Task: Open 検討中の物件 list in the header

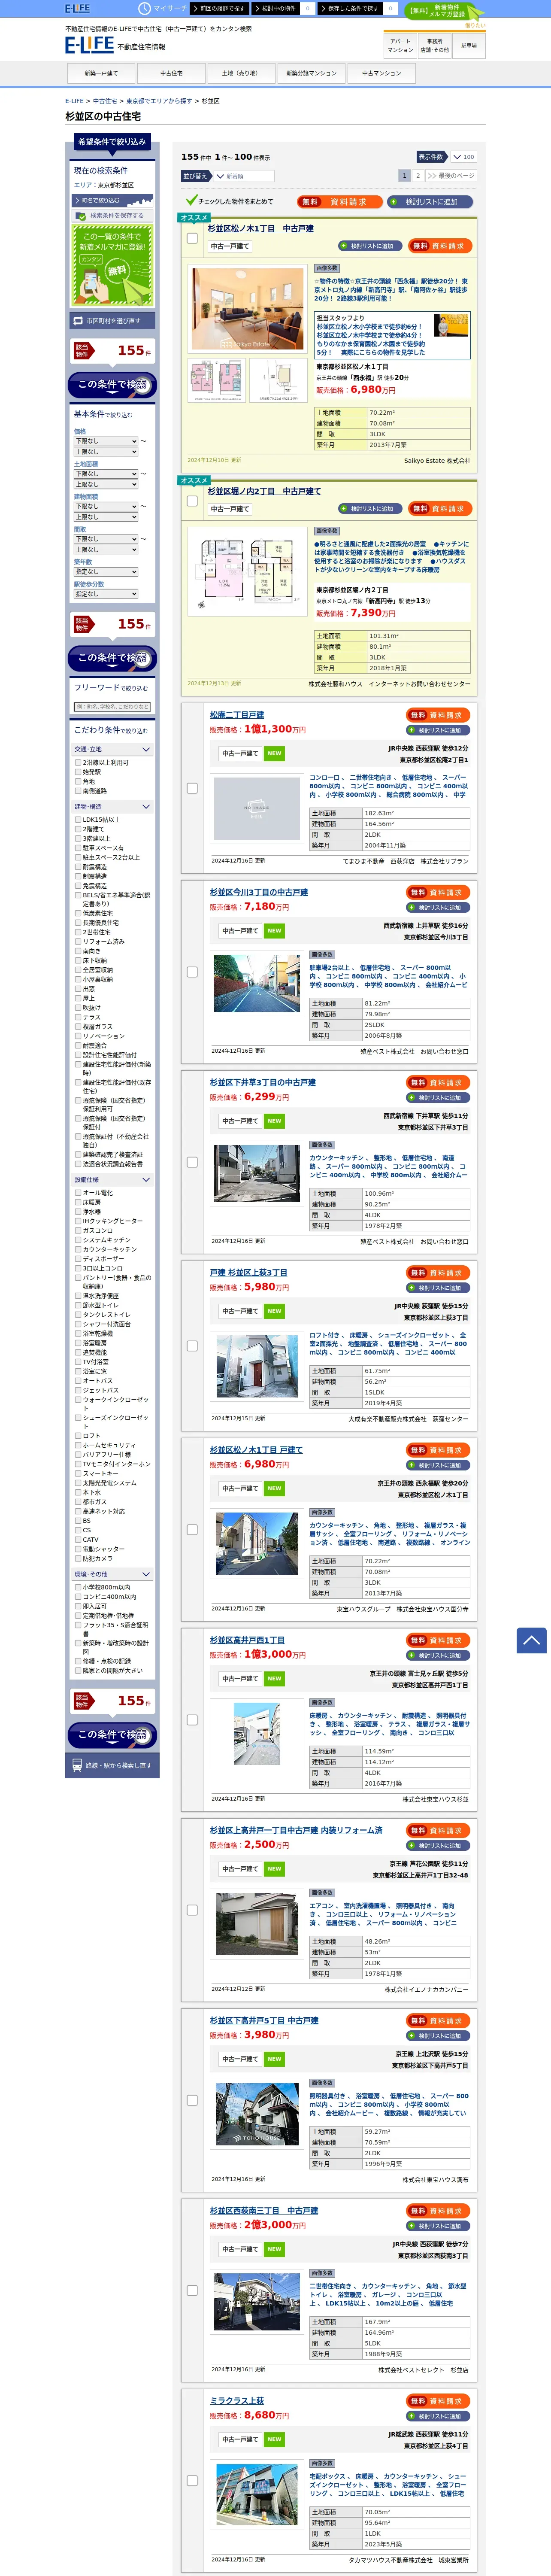Action: tap(275, 8)
